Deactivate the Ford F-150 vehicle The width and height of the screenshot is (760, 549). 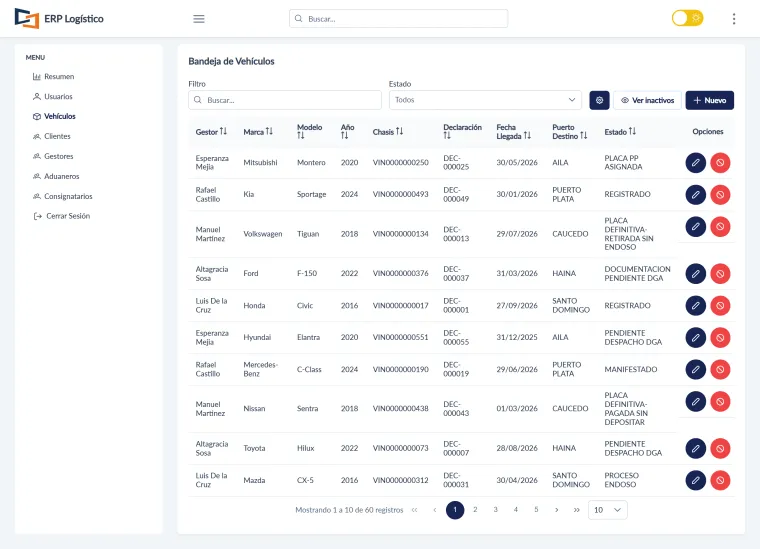[x=720, y=274]
